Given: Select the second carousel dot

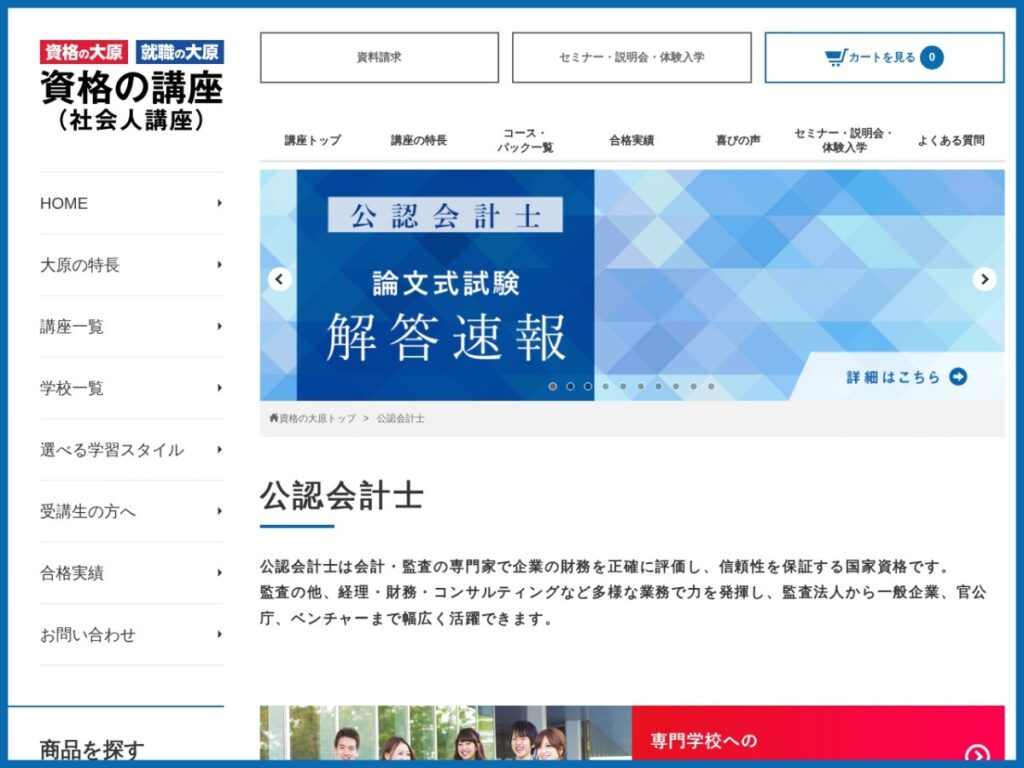Looking at the screenshot, I should [x=570, y=387].
